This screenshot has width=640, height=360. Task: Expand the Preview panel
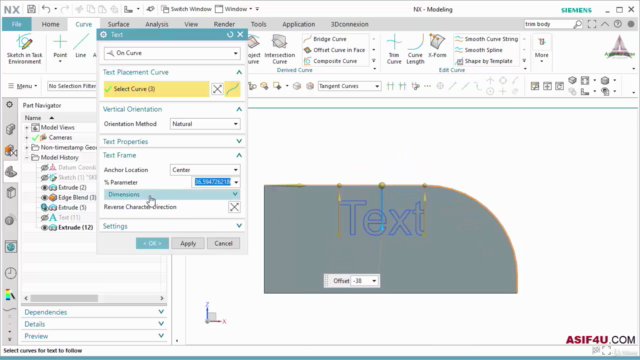94,336
